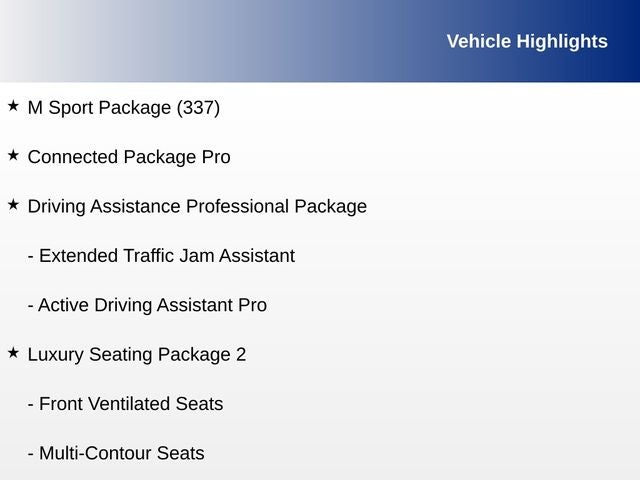Click the (337) package code

[x=198, y=108]
